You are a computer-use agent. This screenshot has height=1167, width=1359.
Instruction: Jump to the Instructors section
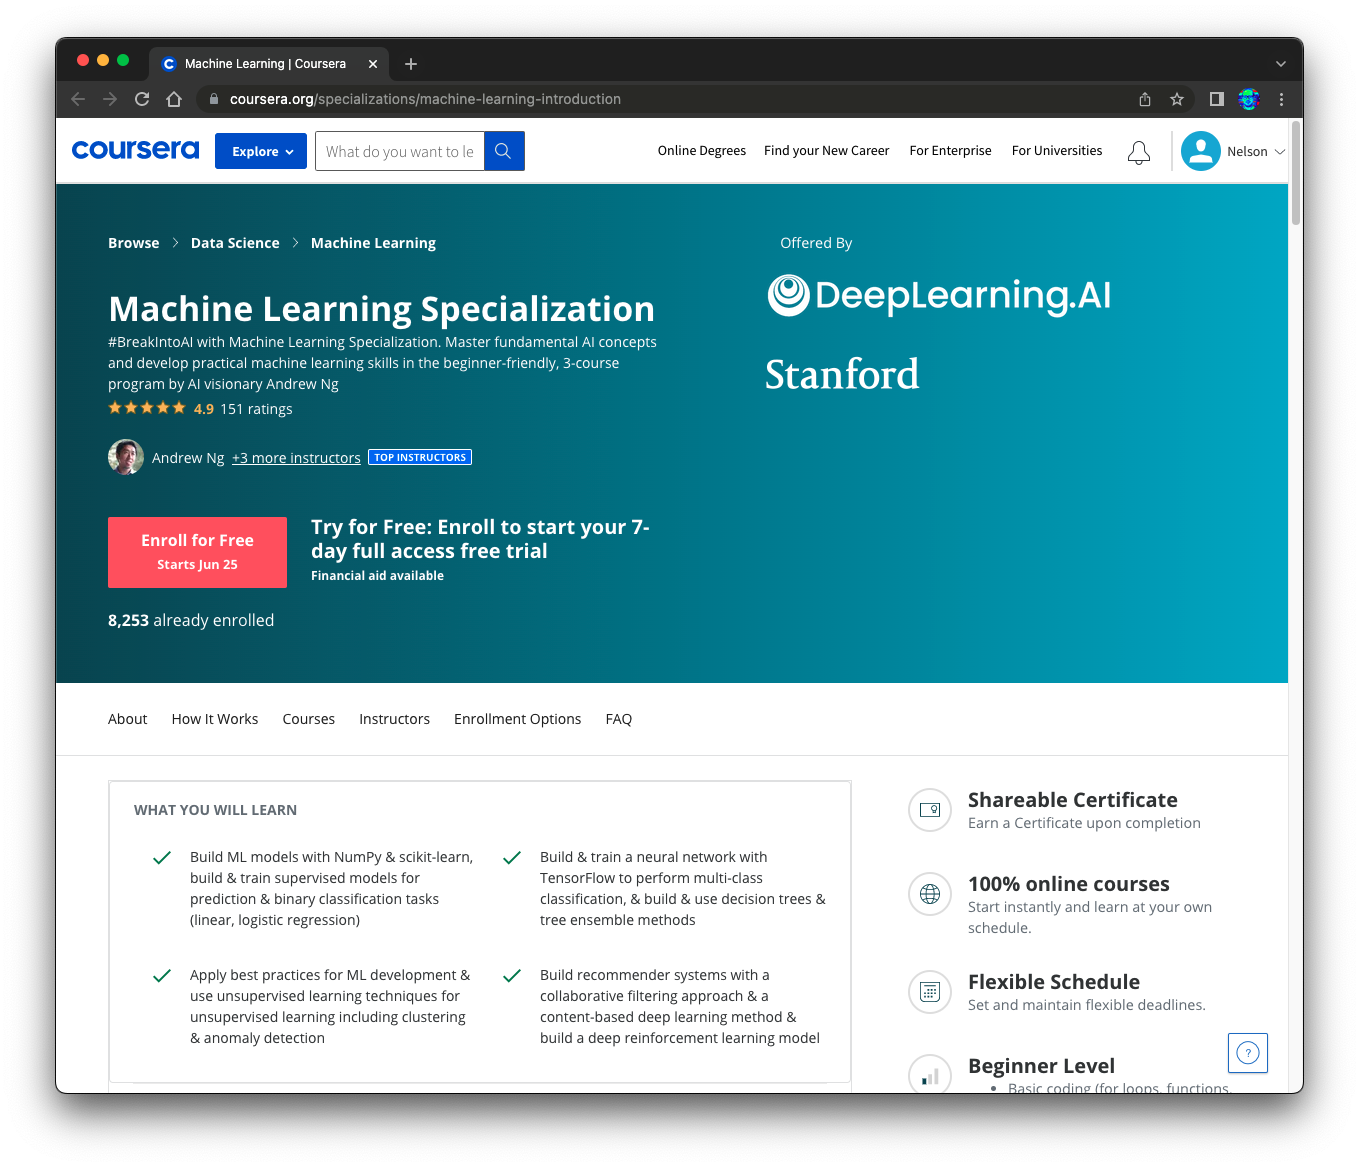click(395, 719)
